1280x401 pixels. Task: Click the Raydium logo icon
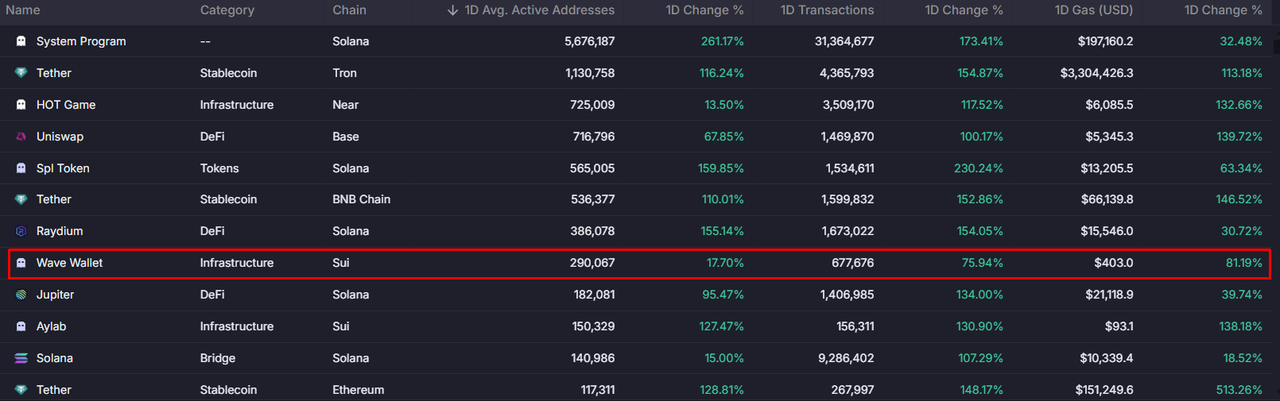[21, 231]
